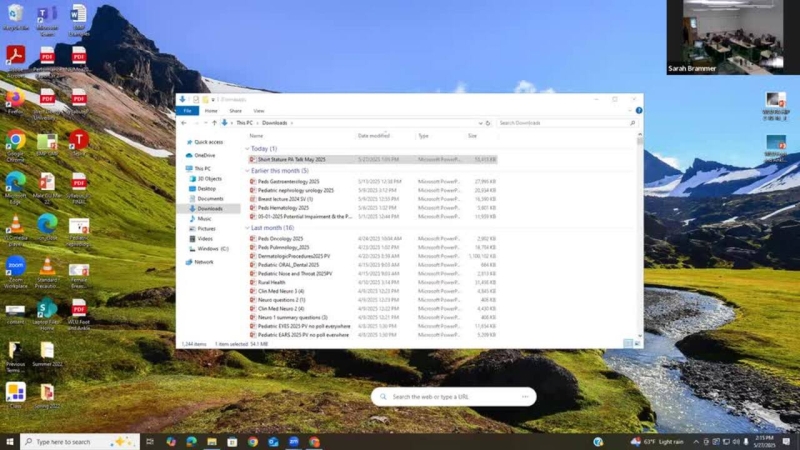Click the Up arrow in File Explorer

(x=214, y=122)
